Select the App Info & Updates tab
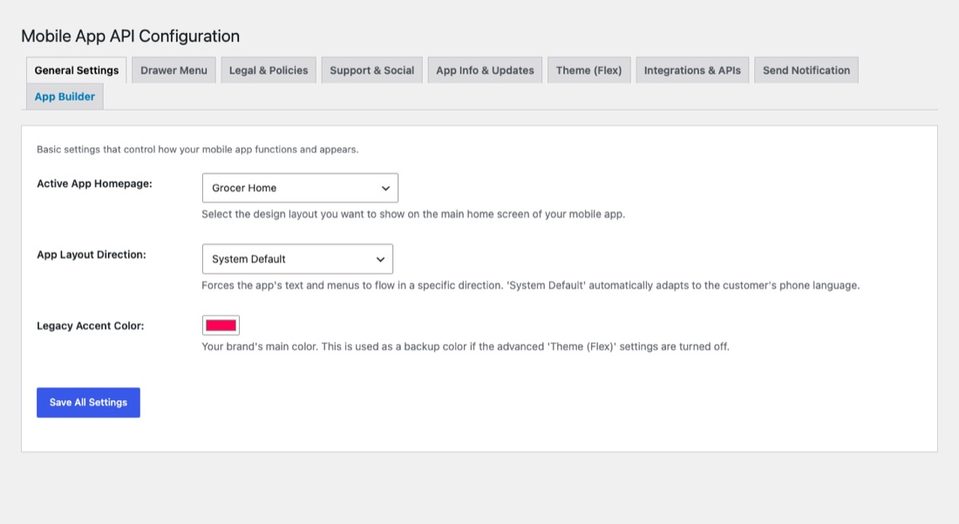959x524 pixels. 485,70
